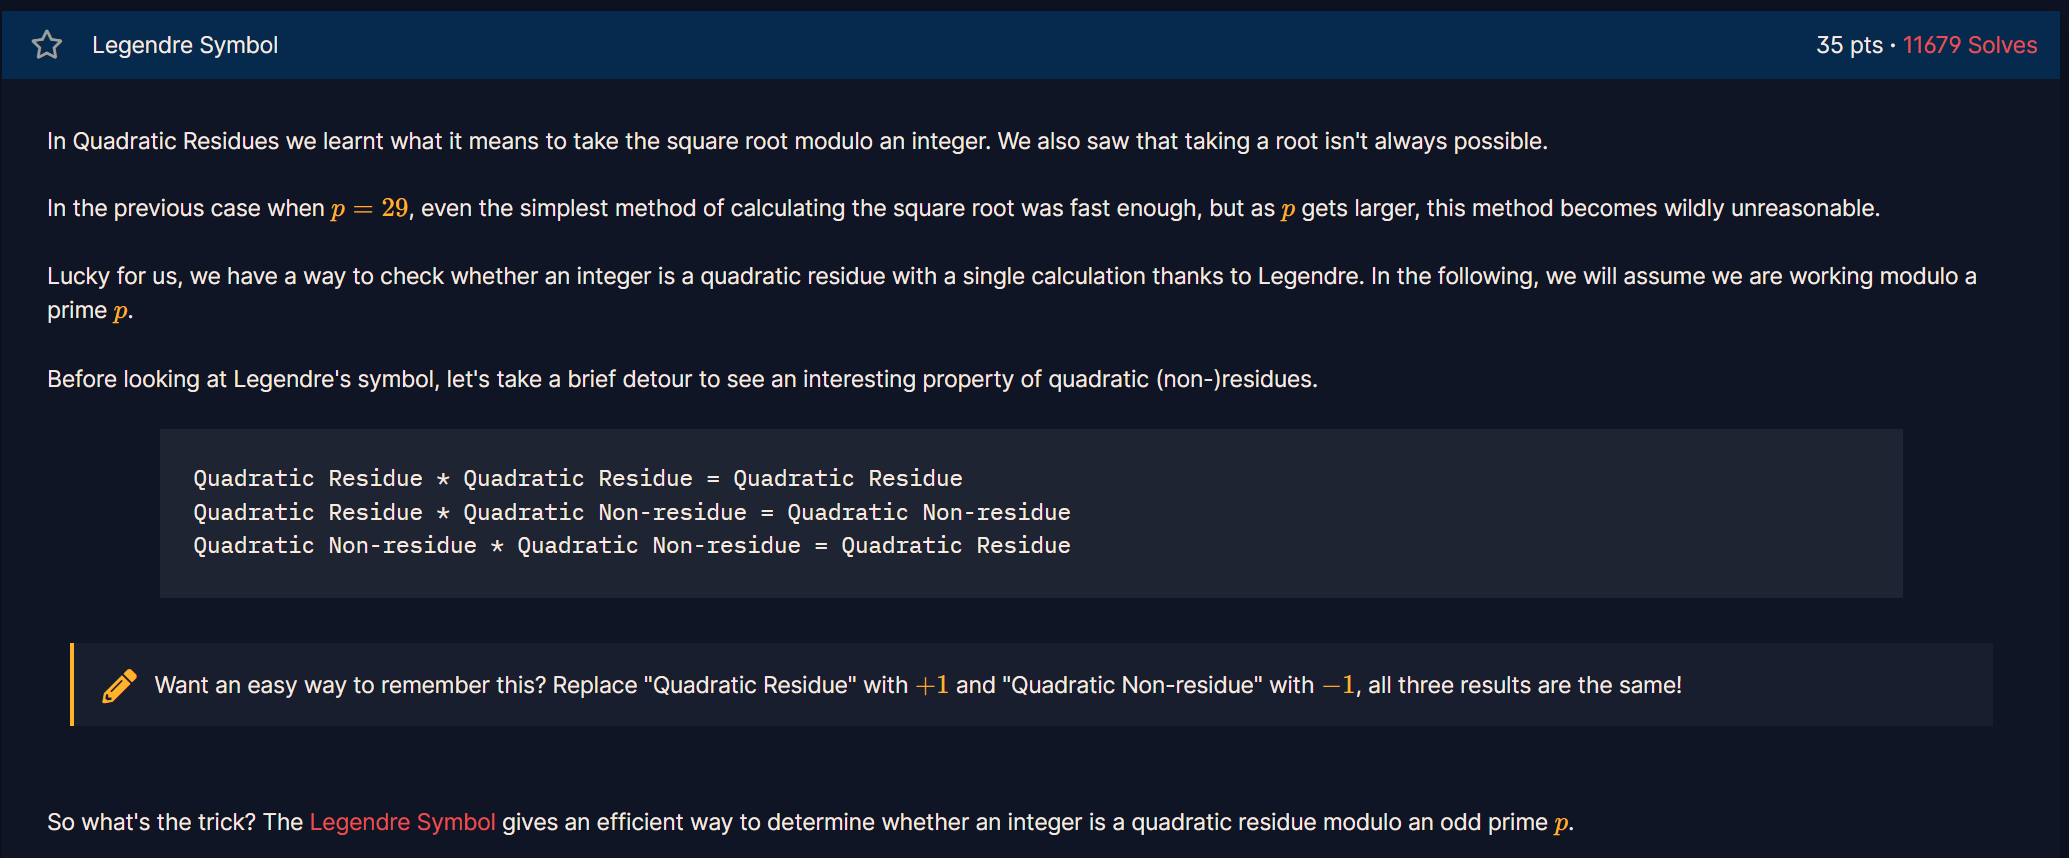Click the p = 29 formula
The image size is (2069, 858).
tap(369, 208)
